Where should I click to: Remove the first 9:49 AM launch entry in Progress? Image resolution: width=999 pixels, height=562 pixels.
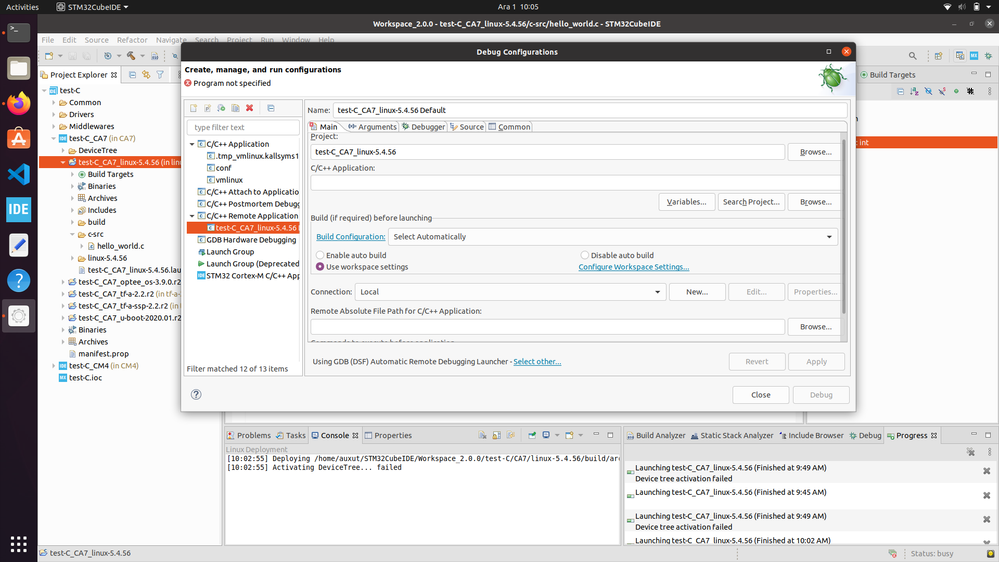pos(986,471)
